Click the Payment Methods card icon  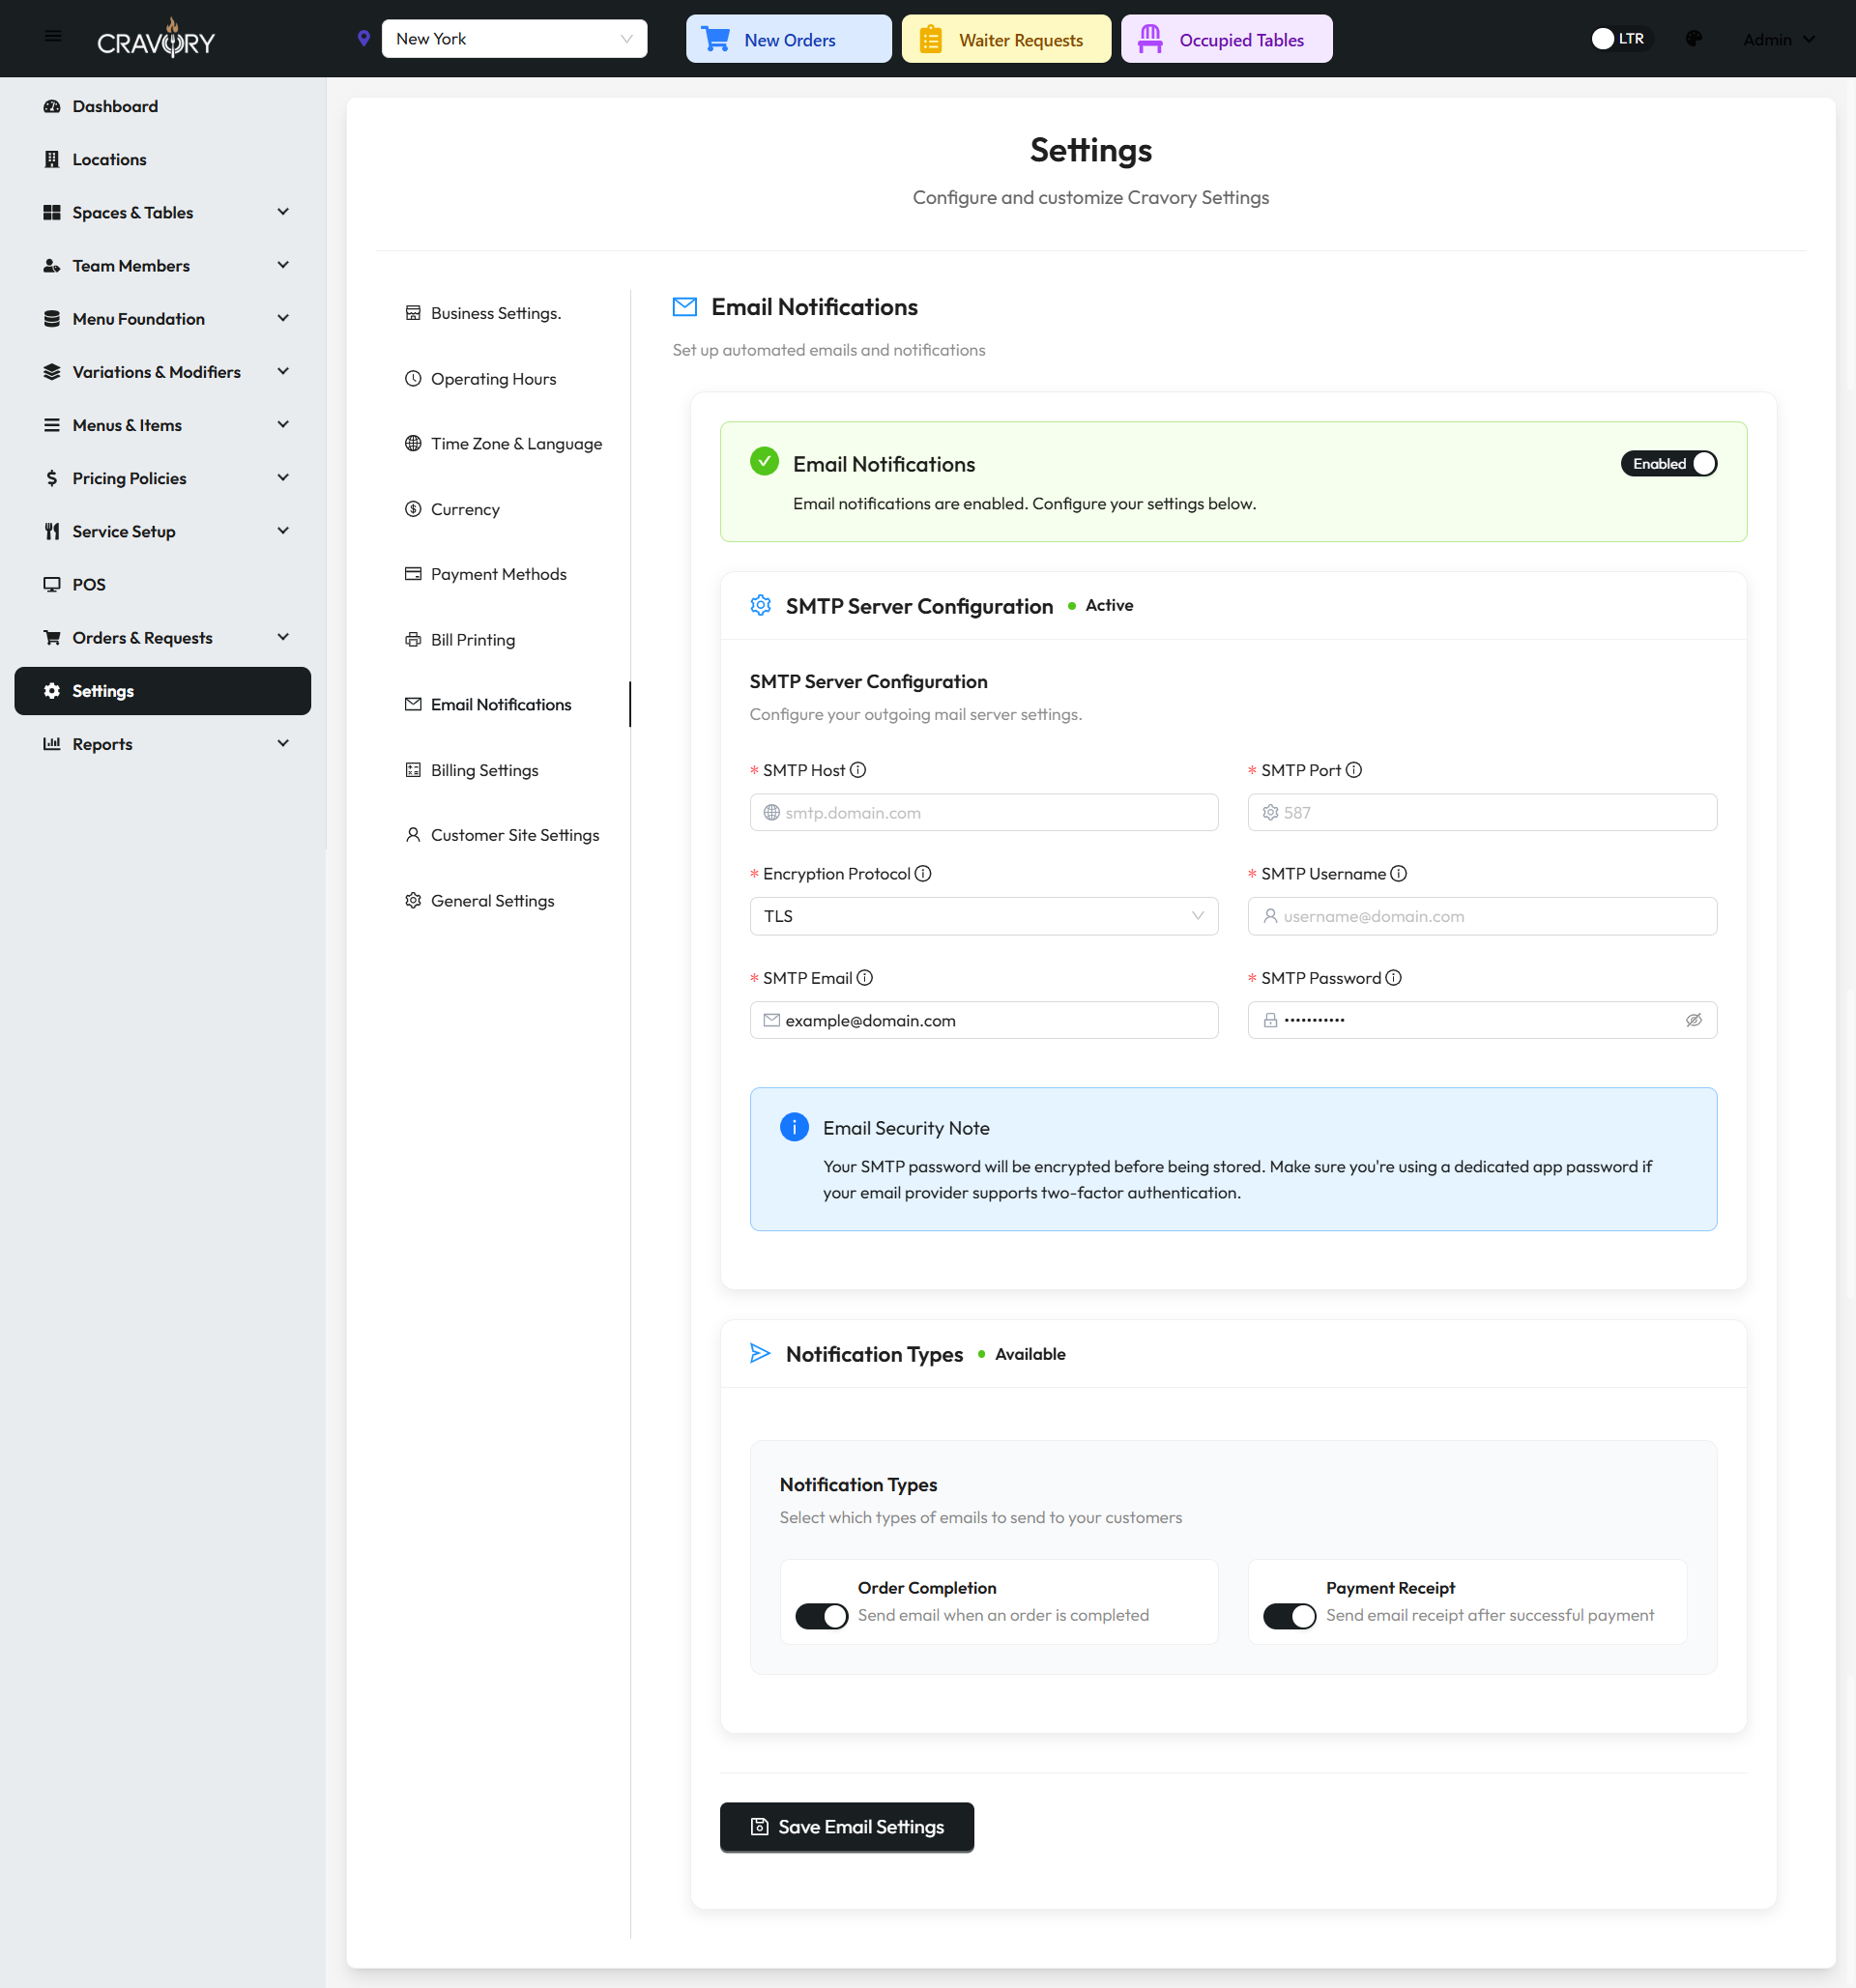click(x=413, y=574)
